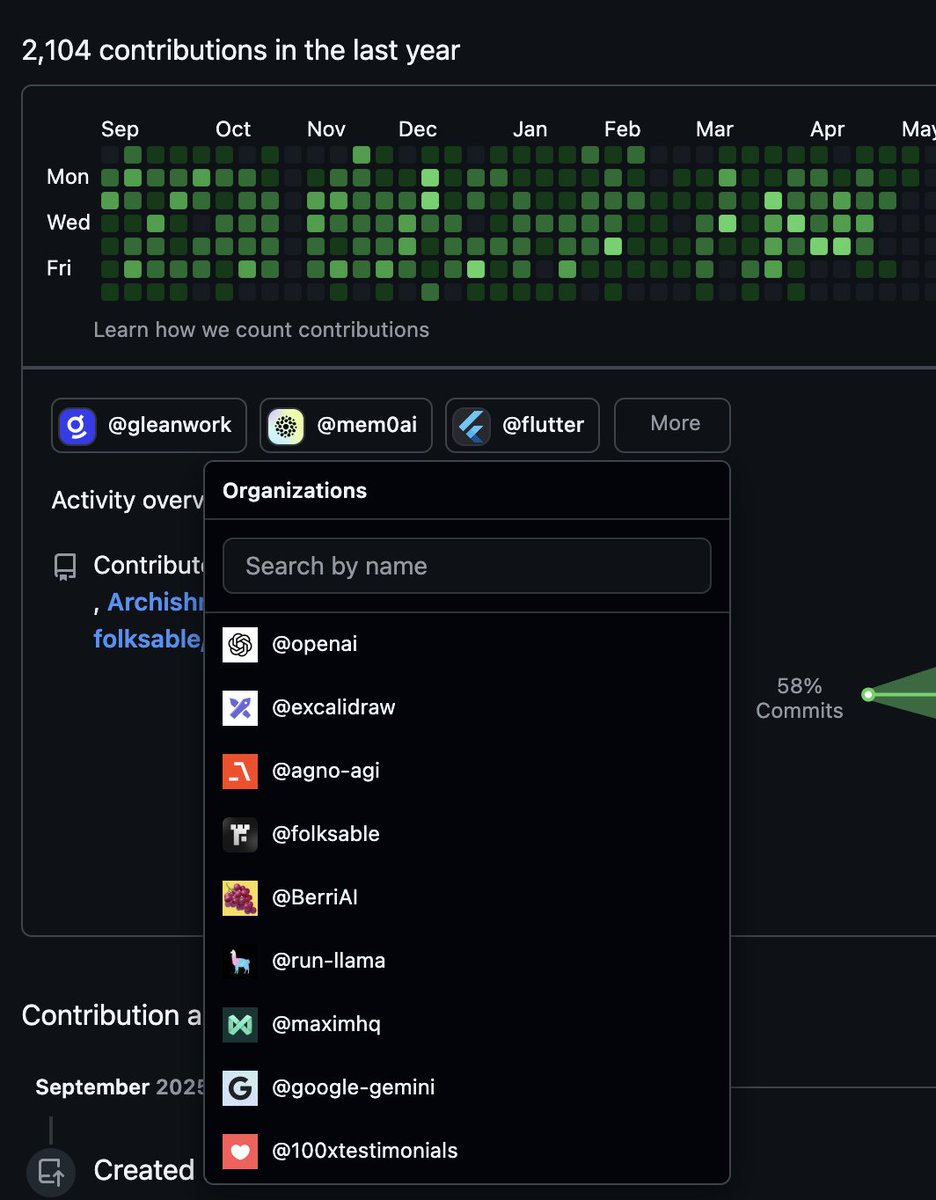Select @BerriAI from organizations list
Screen dimensions: 936x1200
pyautogui.click(x=467, y=898)
